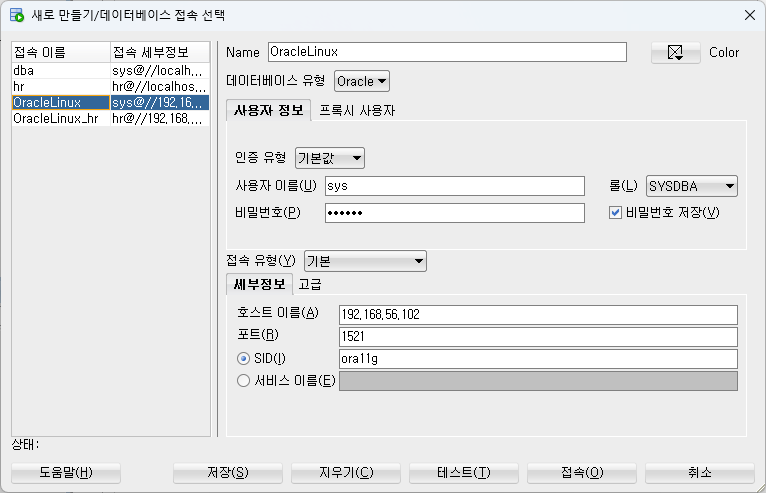Click the 지우기 button
Viewport: 766px width, 493px height.
346,472
